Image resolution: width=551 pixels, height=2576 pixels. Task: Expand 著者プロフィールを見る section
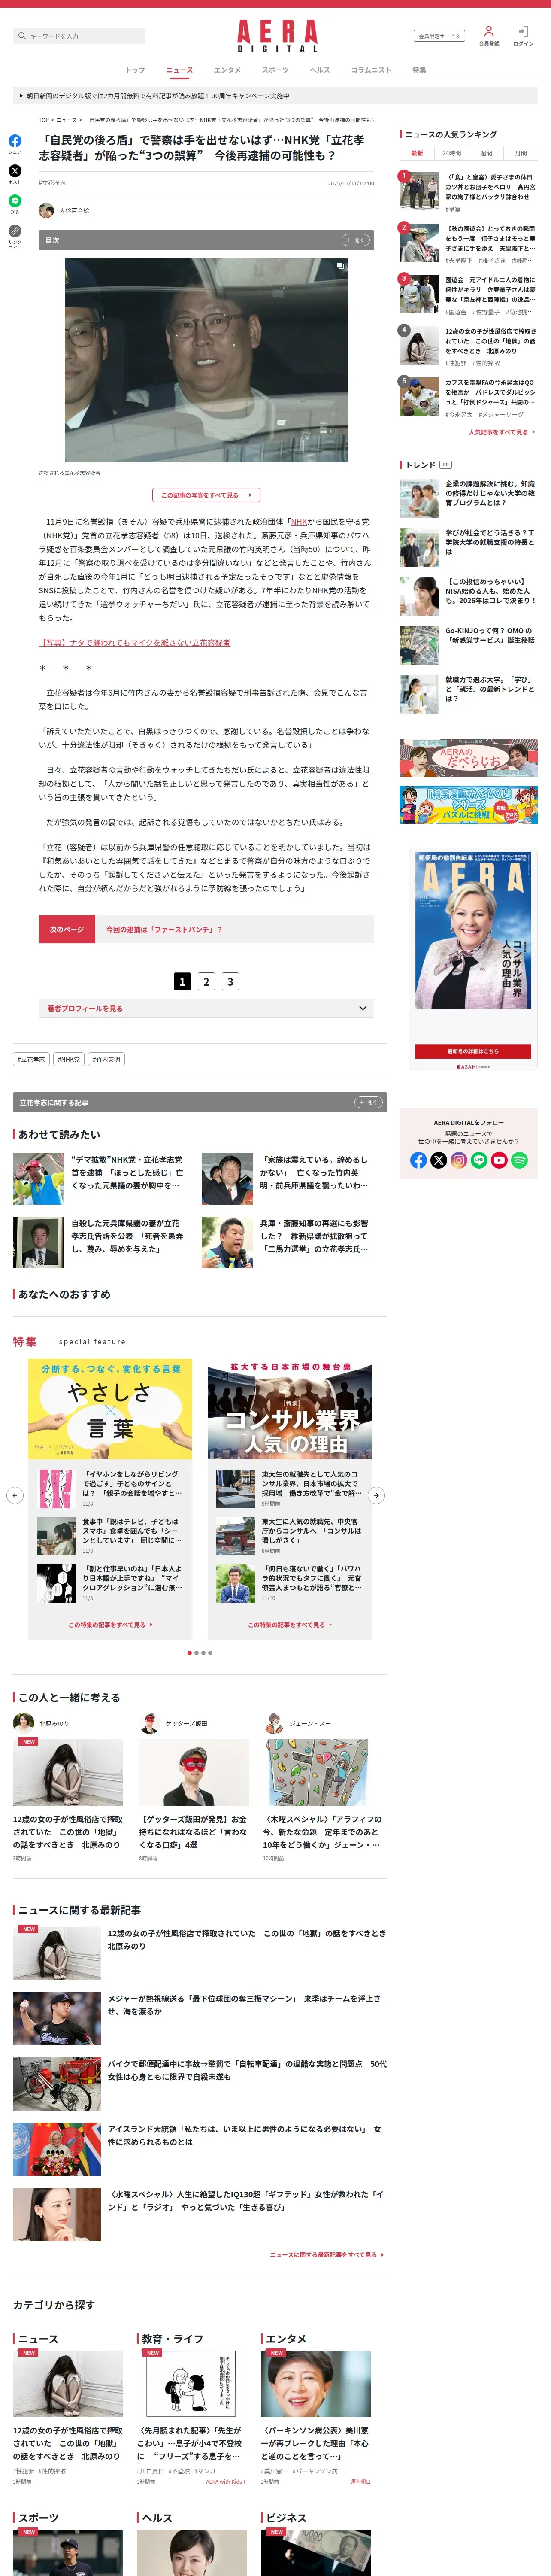(206, 1008)
